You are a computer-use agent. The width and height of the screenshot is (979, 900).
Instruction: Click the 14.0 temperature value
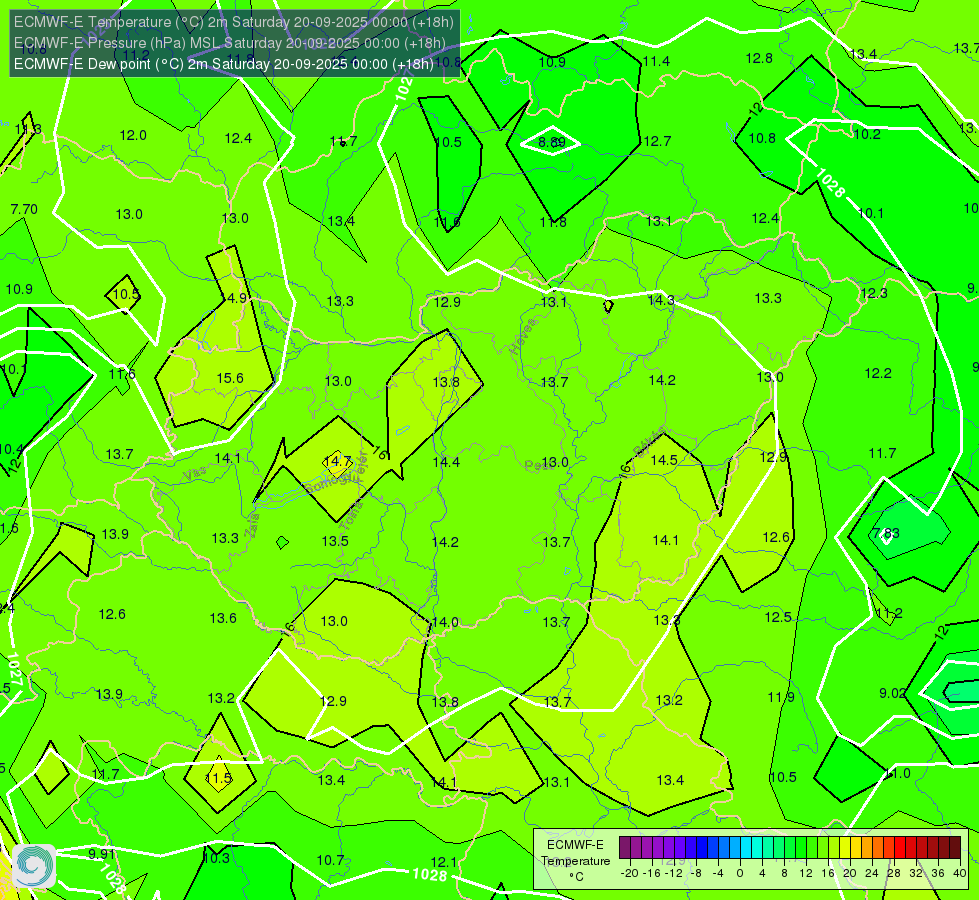[x=445, y=622]
